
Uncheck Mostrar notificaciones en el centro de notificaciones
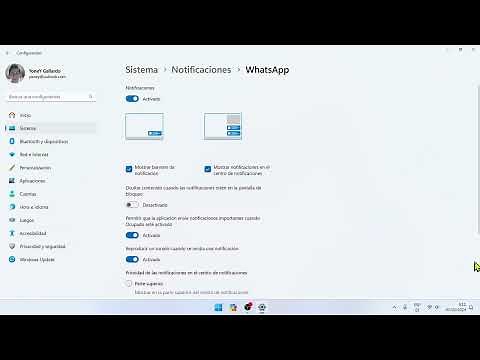point(208,169)
